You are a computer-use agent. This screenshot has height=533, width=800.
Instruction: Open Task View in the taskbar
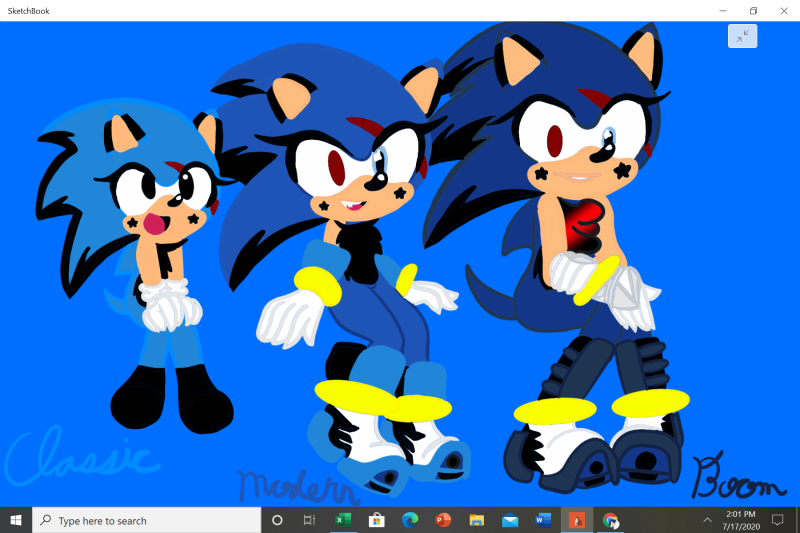coord(310,520)
